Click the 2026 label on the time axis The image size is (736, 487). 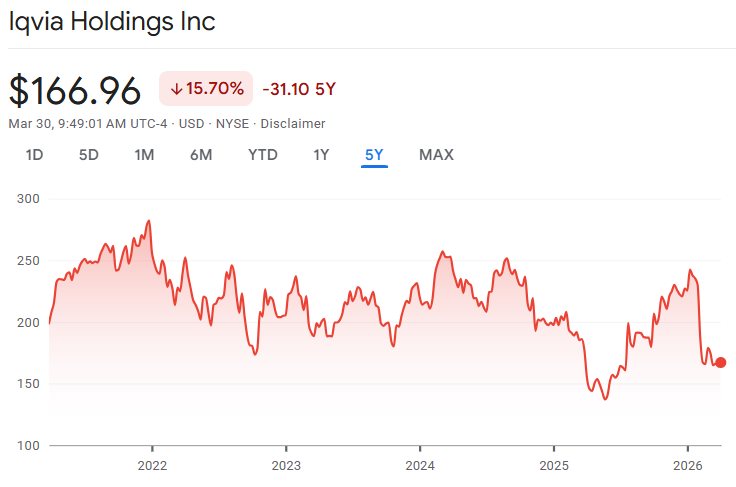688,465
